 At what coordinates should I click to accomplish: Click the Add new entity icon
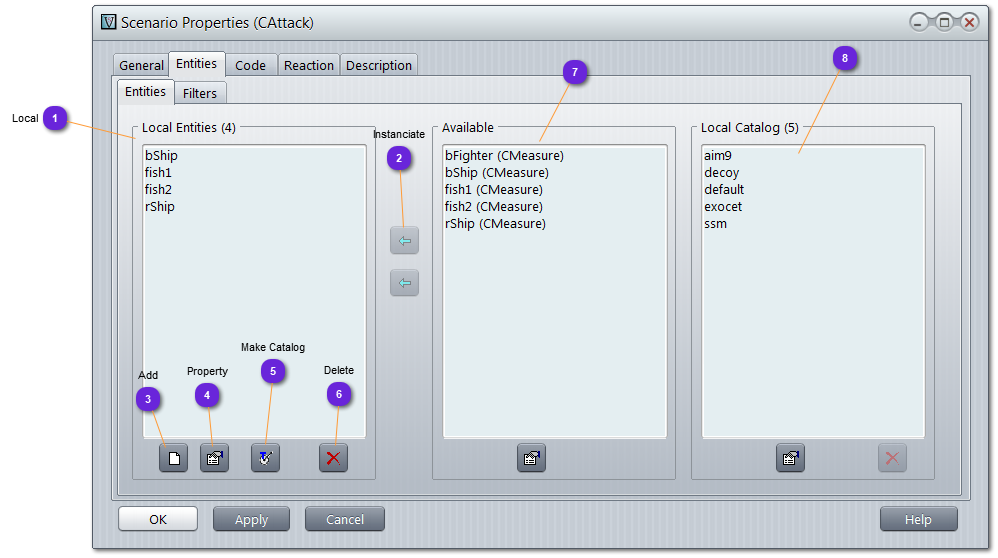[x=173, y=459]
